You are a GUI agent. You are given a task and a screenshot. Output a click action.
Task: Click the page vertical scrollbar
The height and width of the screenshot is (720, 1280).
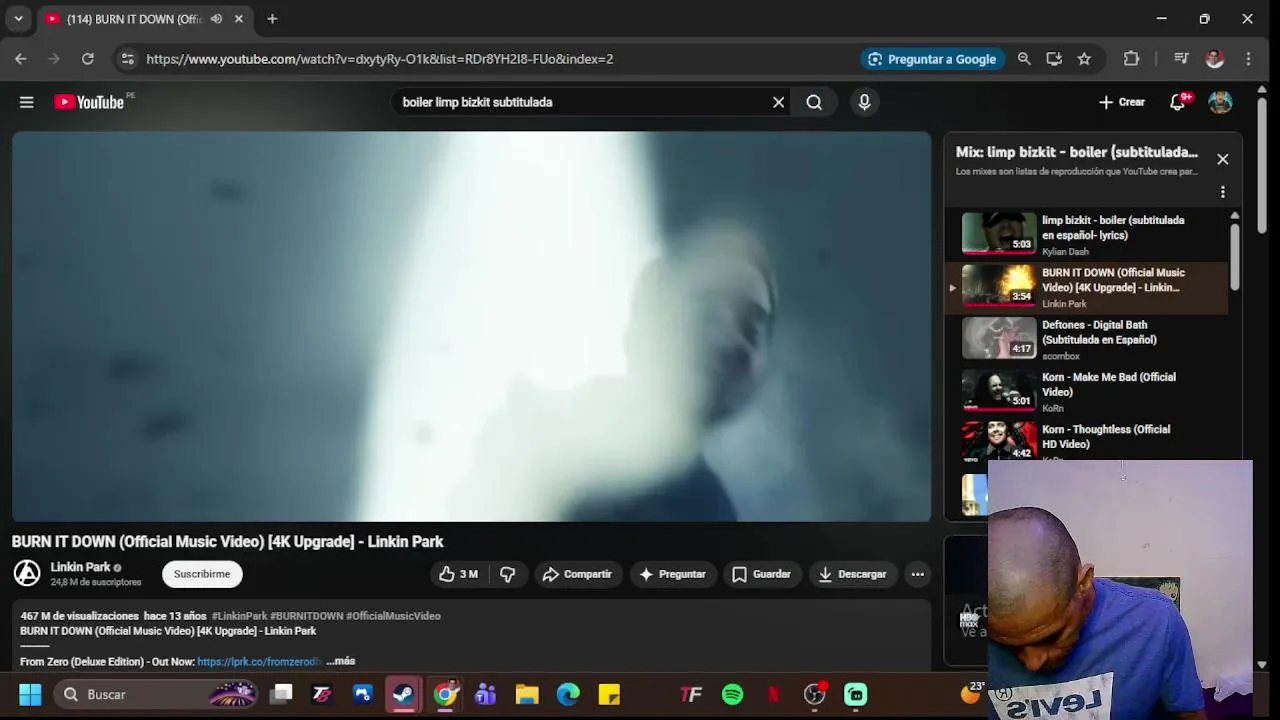click(1262, 165)
